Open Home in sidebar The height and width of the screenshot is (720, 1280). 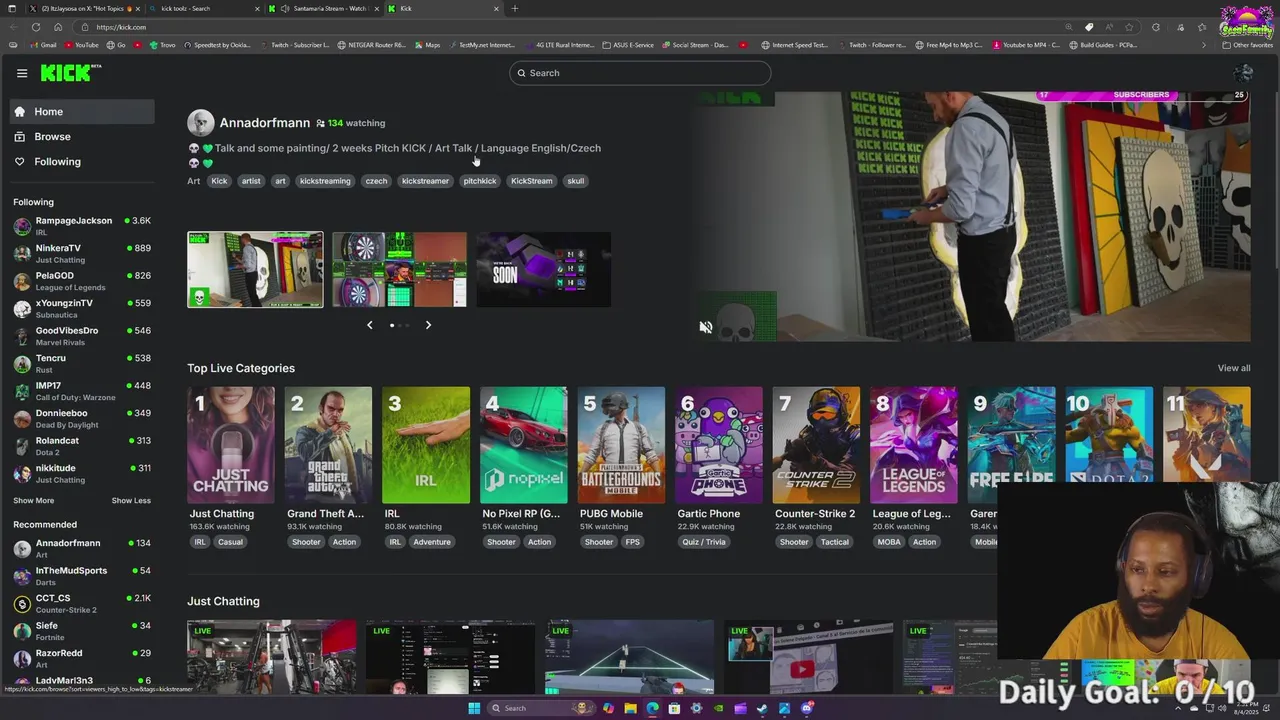84,112
